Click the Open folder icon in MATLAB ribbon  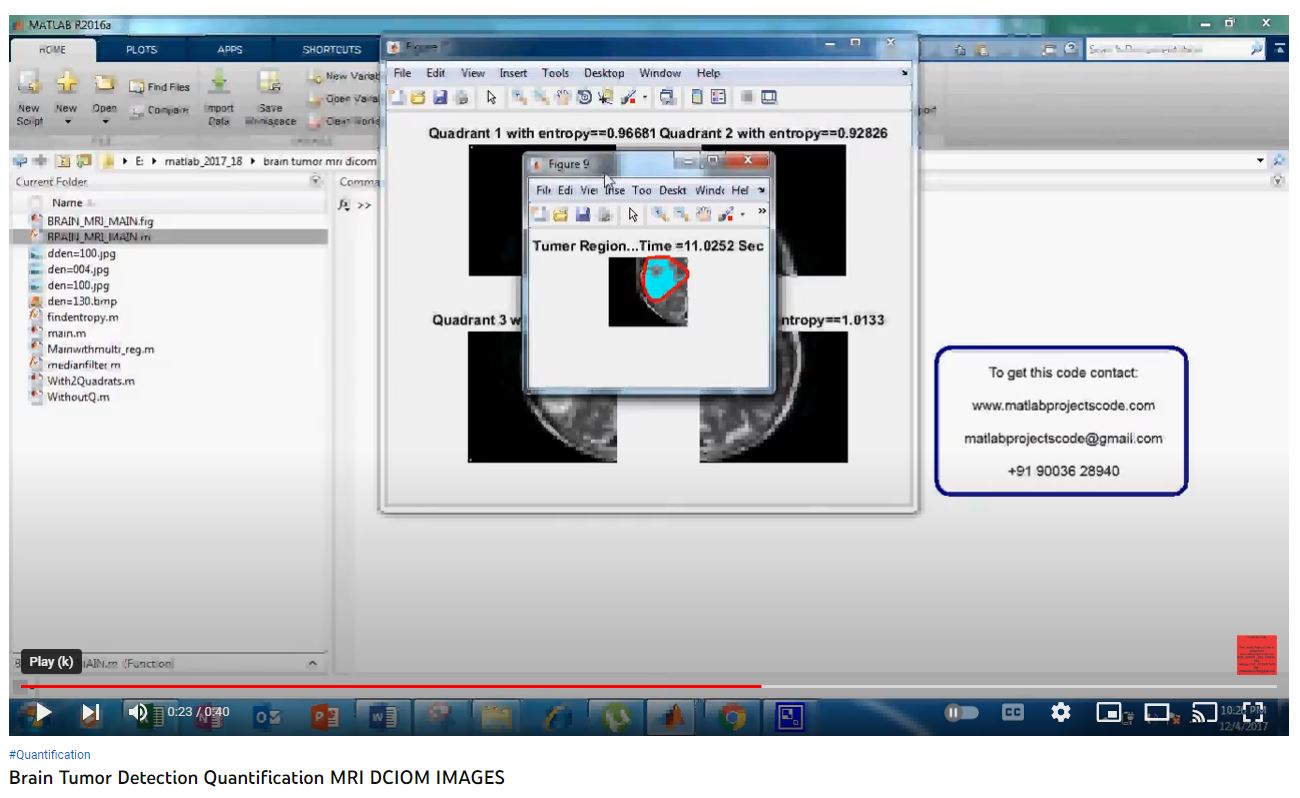[105, 83]
